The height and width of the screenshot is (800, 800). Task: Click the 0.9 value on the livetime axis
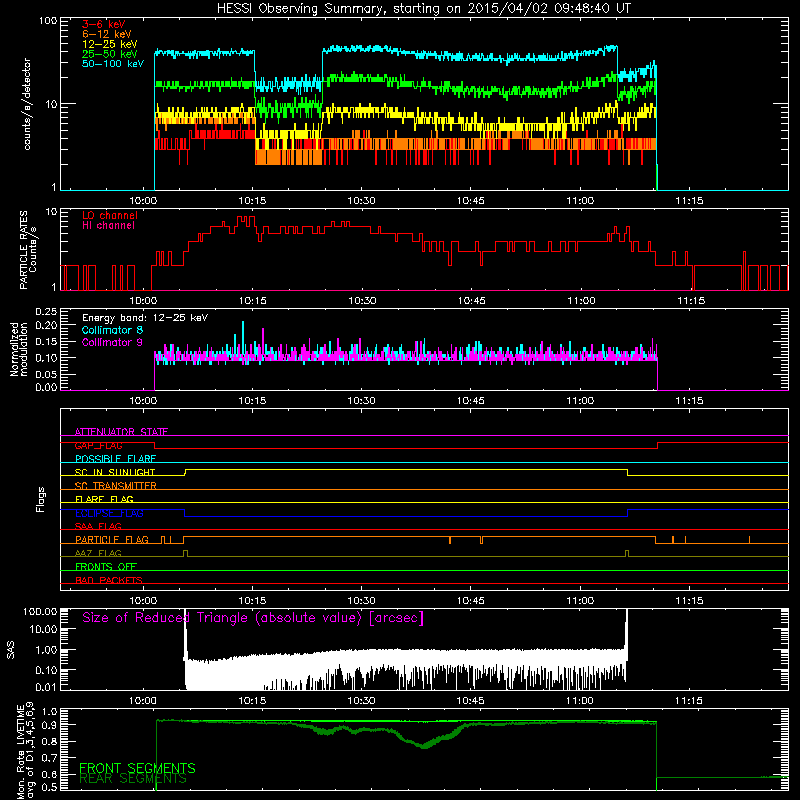tap(51, 726)
